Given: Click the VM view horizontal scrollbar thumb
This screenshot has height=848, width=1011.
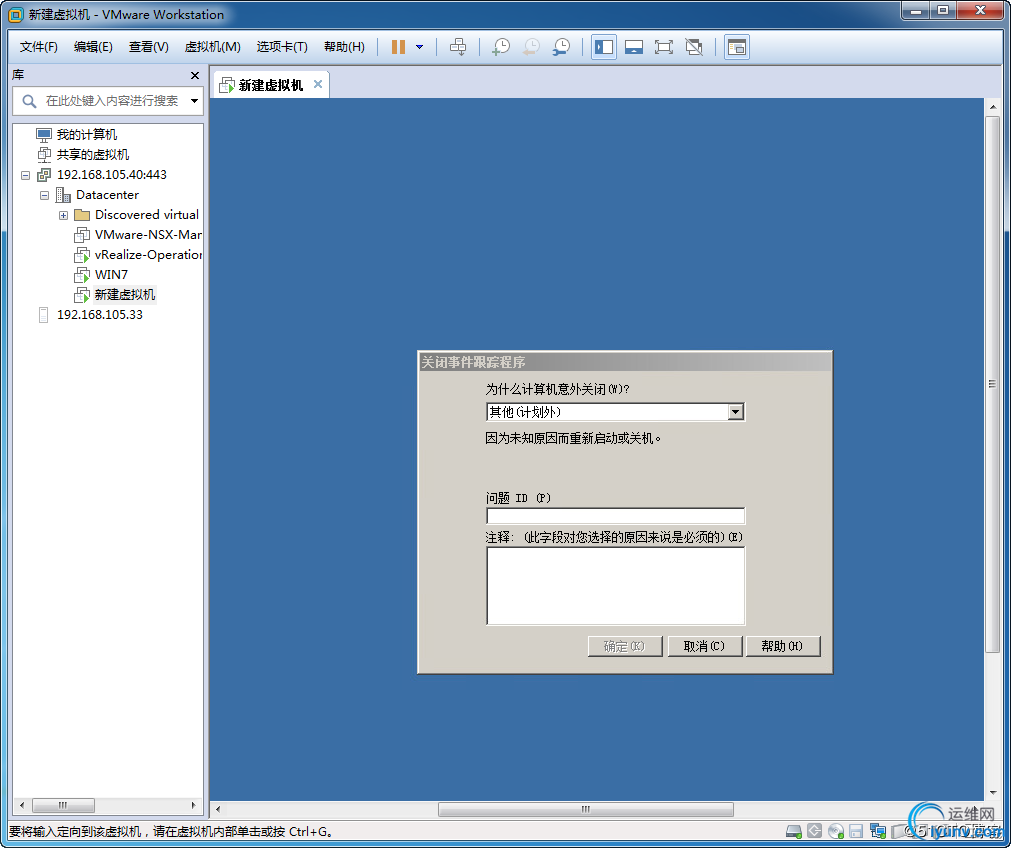Looking at the screenshot, I should coord(585,809).
